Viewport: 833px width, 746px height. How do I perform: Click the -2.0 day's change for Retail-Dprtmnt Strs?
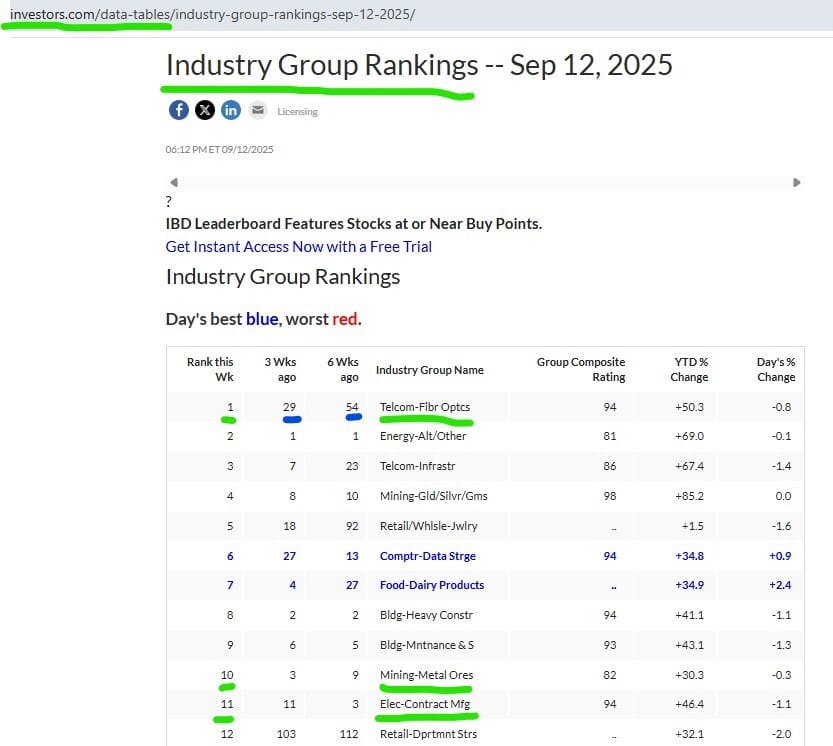pos(781,734)
